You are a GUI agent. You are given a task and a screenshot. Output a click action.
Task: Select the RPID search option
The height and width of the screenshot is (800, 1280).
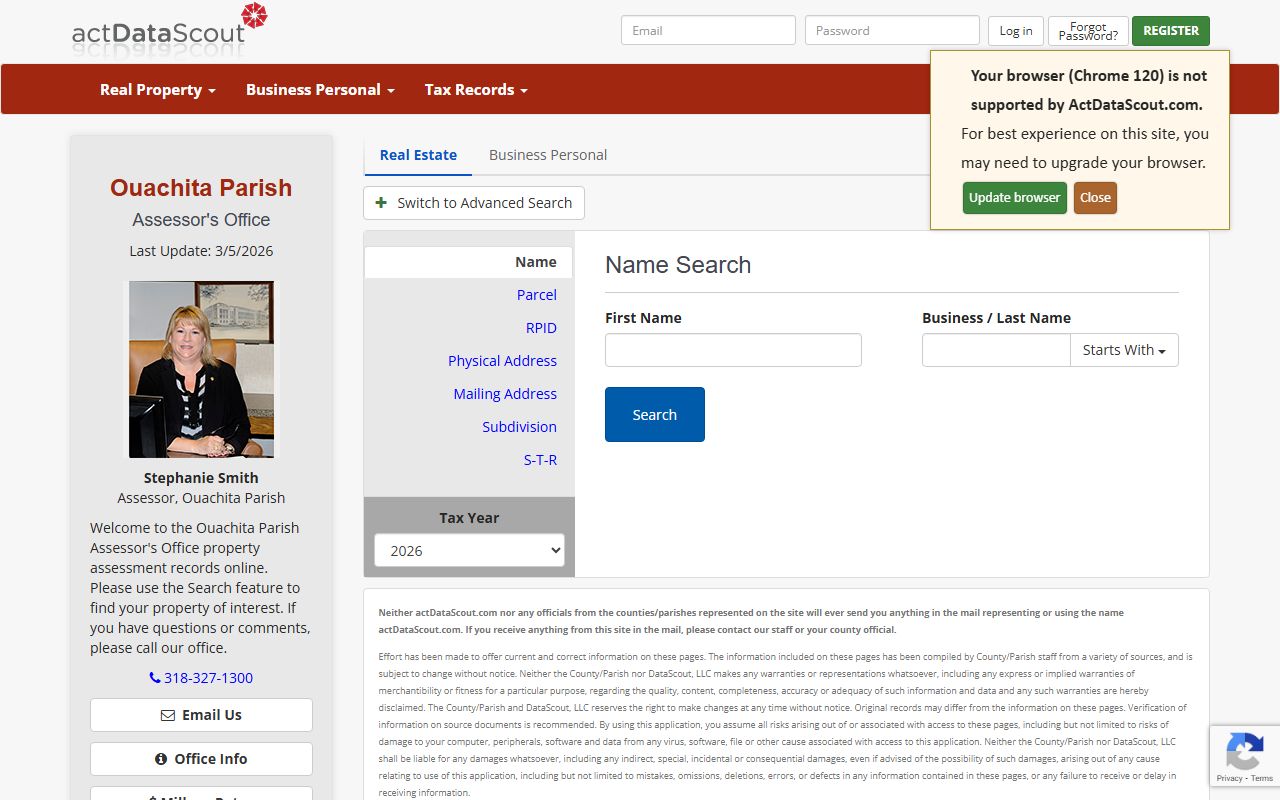[541, 328]
